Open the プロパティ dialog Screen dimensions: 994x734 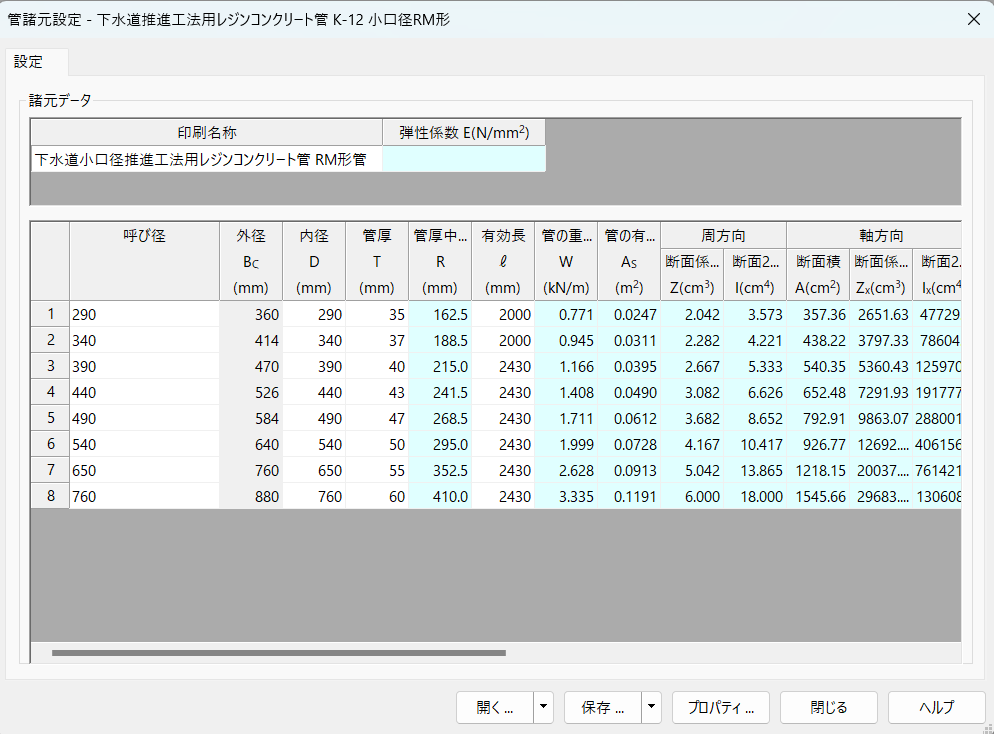click(720, 707)
